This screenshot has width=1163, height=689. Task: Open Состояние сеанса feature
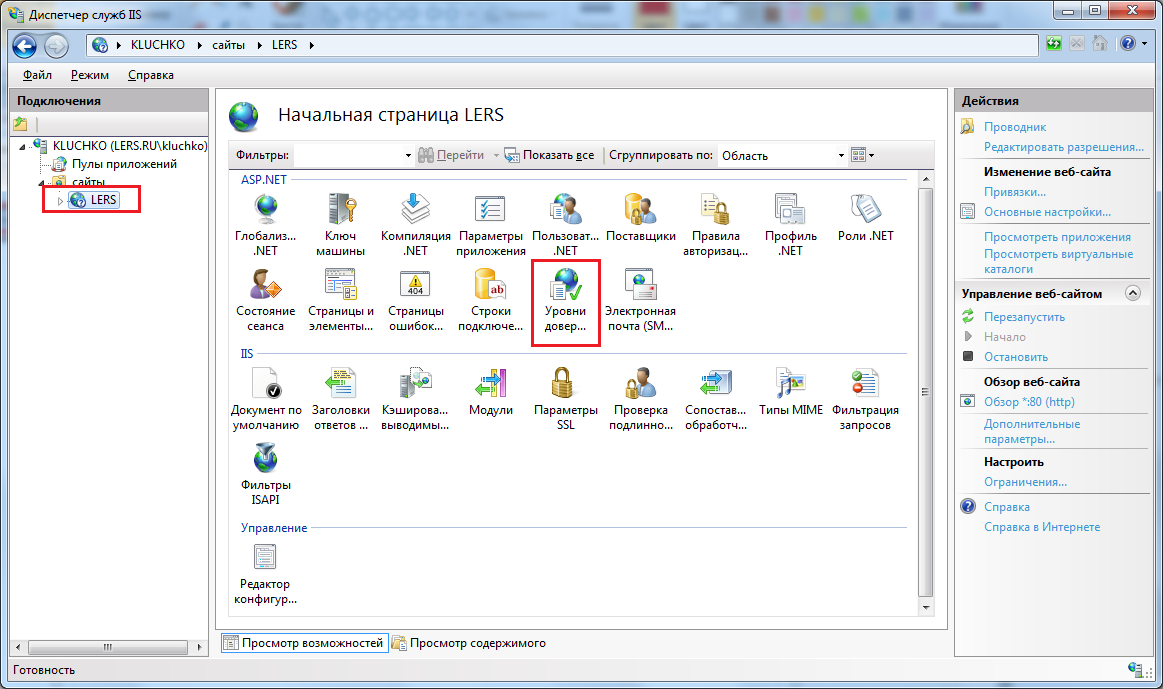(x=266, y=300)
